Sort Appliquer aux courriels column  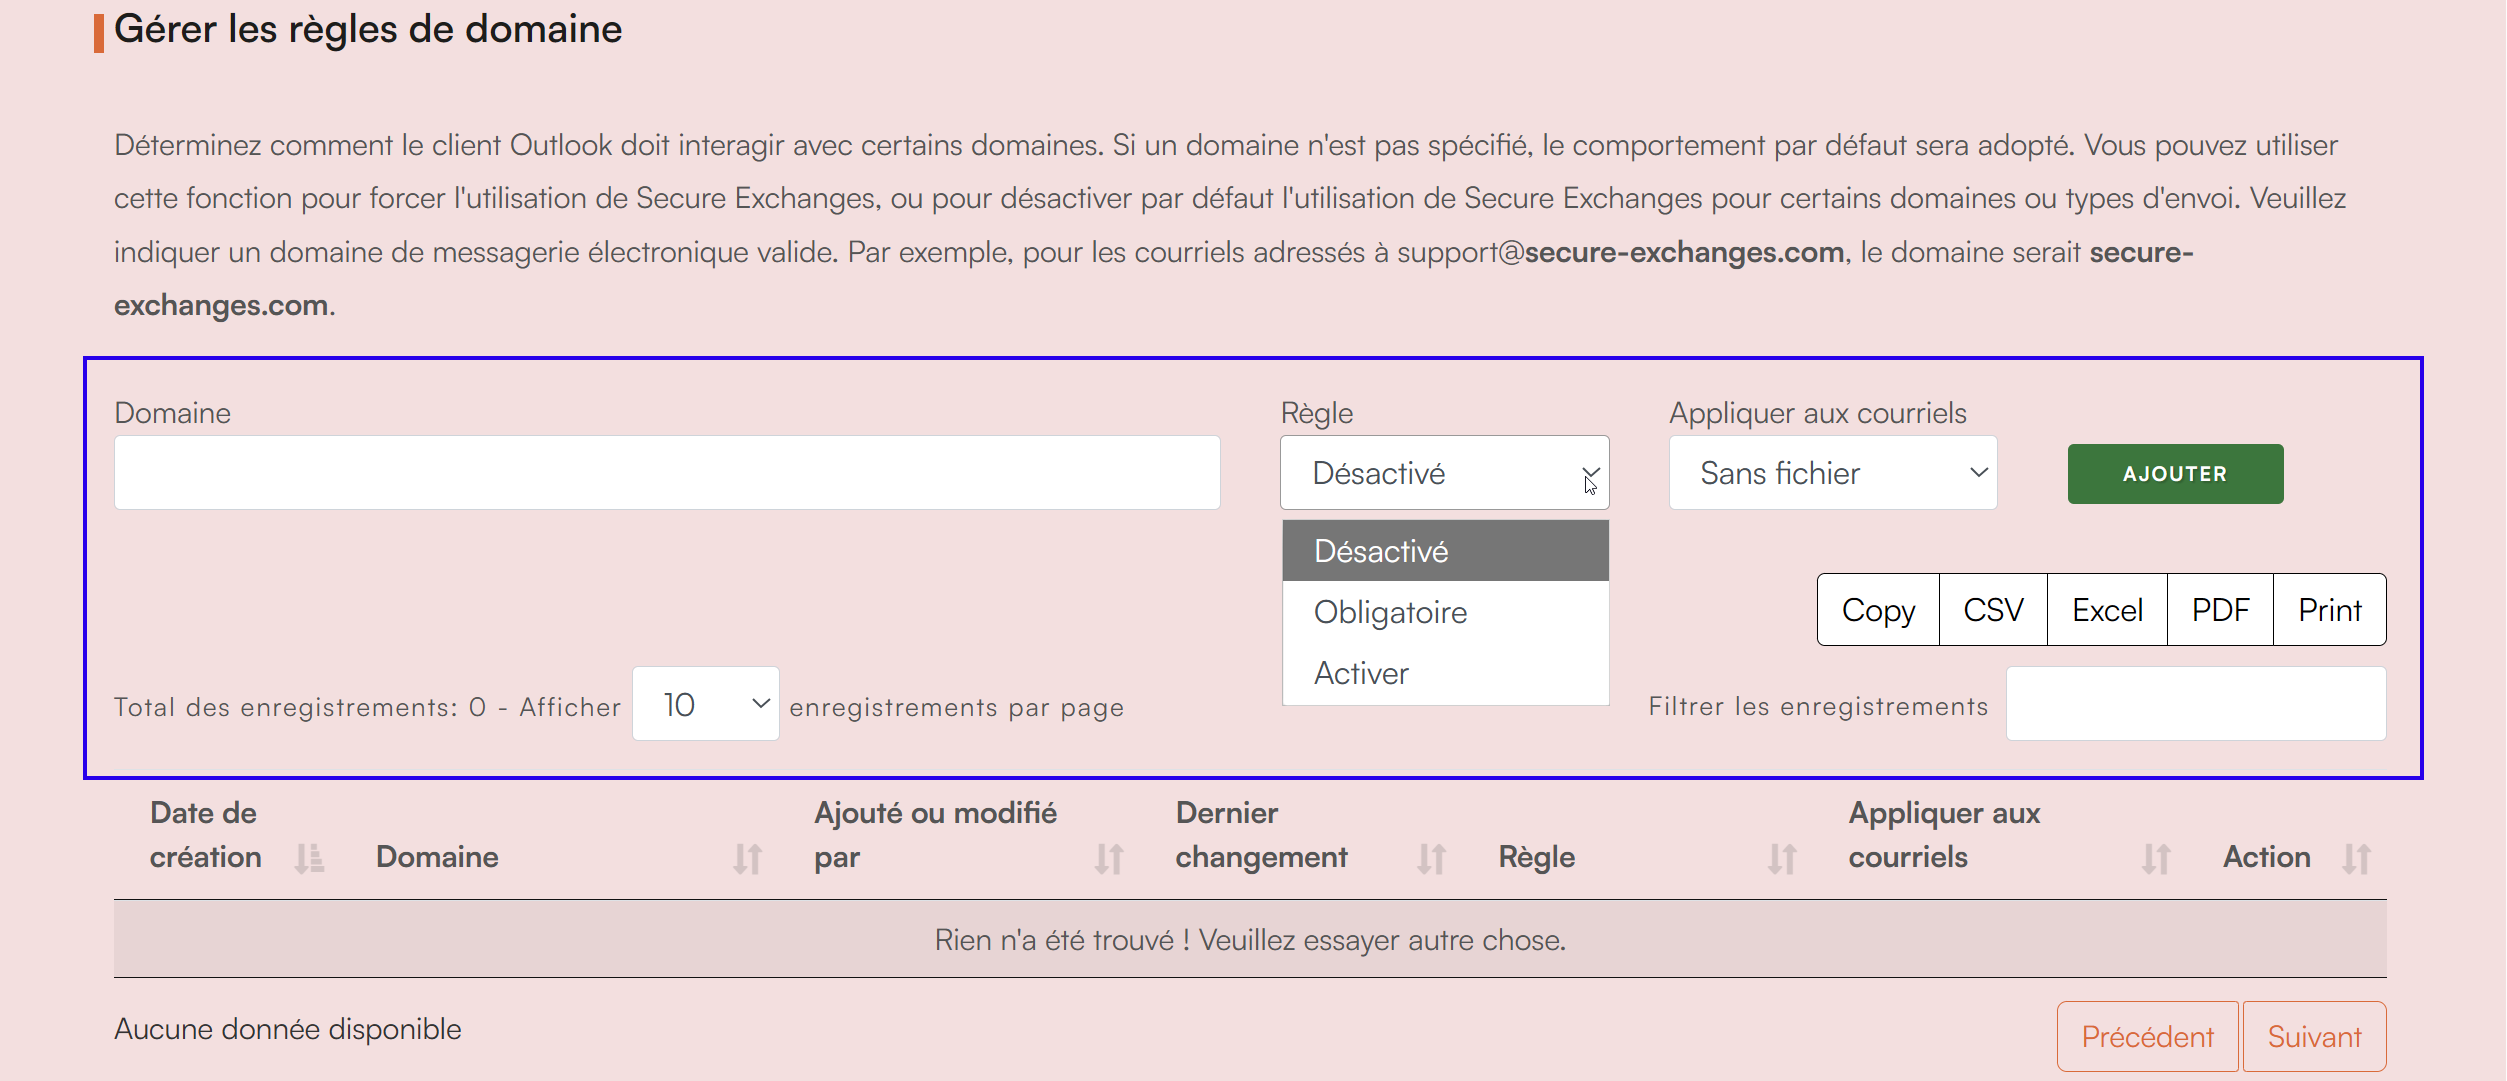[2155, 858]
